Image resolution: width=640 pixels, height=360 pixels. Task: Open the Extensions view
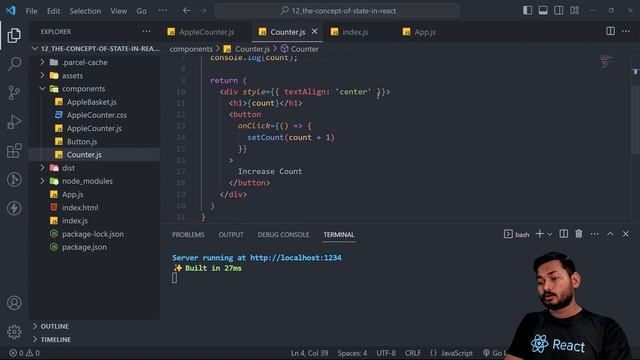click(14, 151)
